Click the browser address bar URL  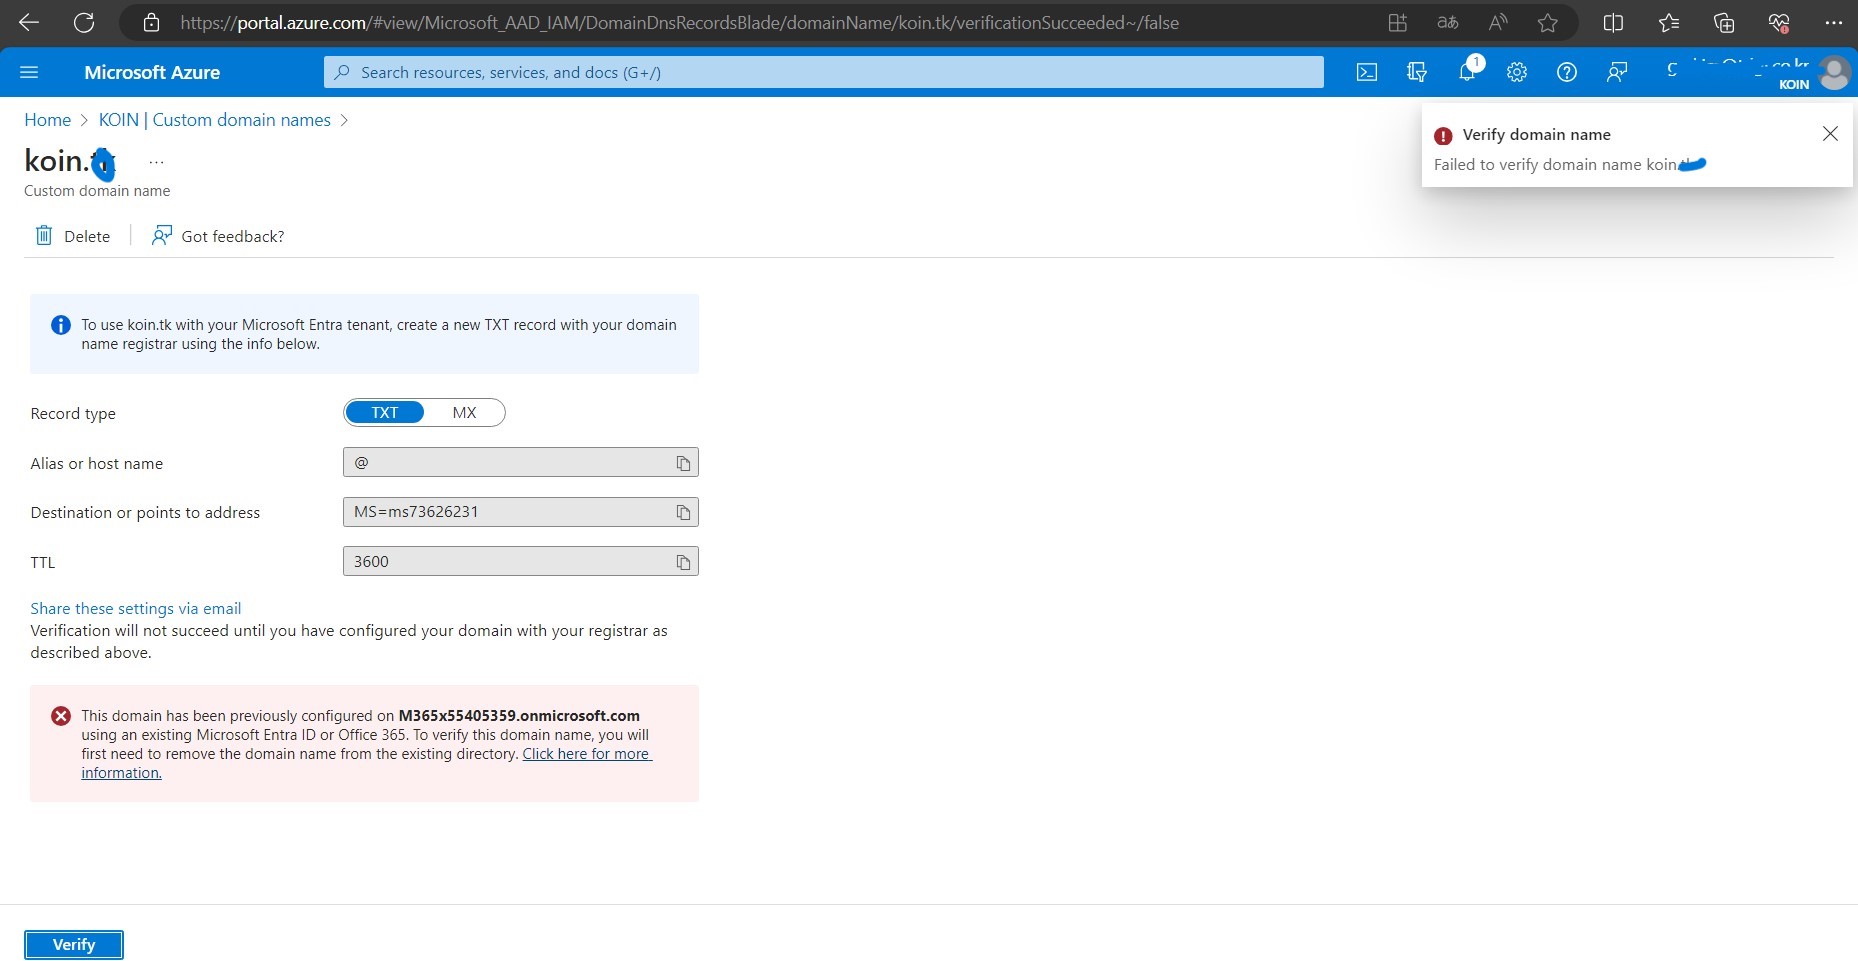pos(679,22)
